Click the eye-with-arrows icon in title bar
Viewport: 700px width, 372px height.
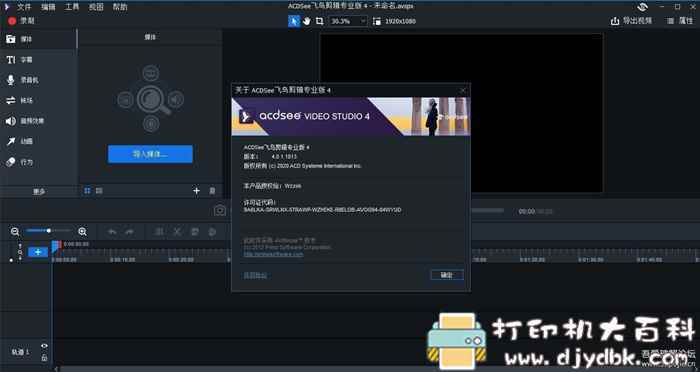(x=642, y=7)
